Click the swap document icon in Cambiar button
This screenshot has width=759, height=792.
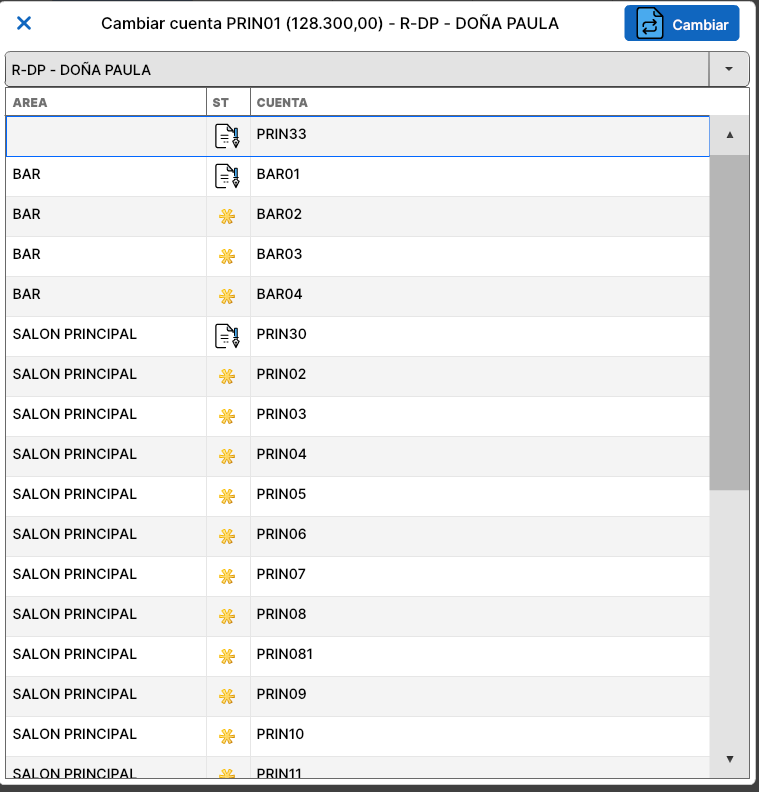click(649, 23)
